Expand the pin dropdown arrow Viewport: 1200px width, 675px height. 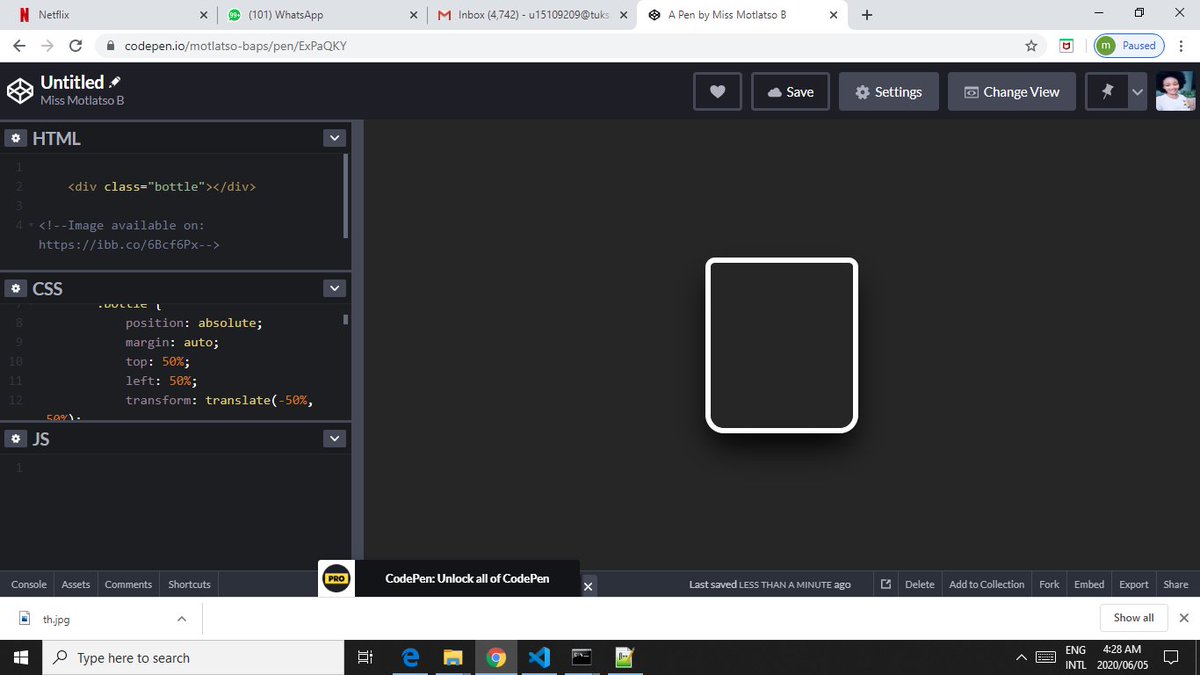[1137, 91]
